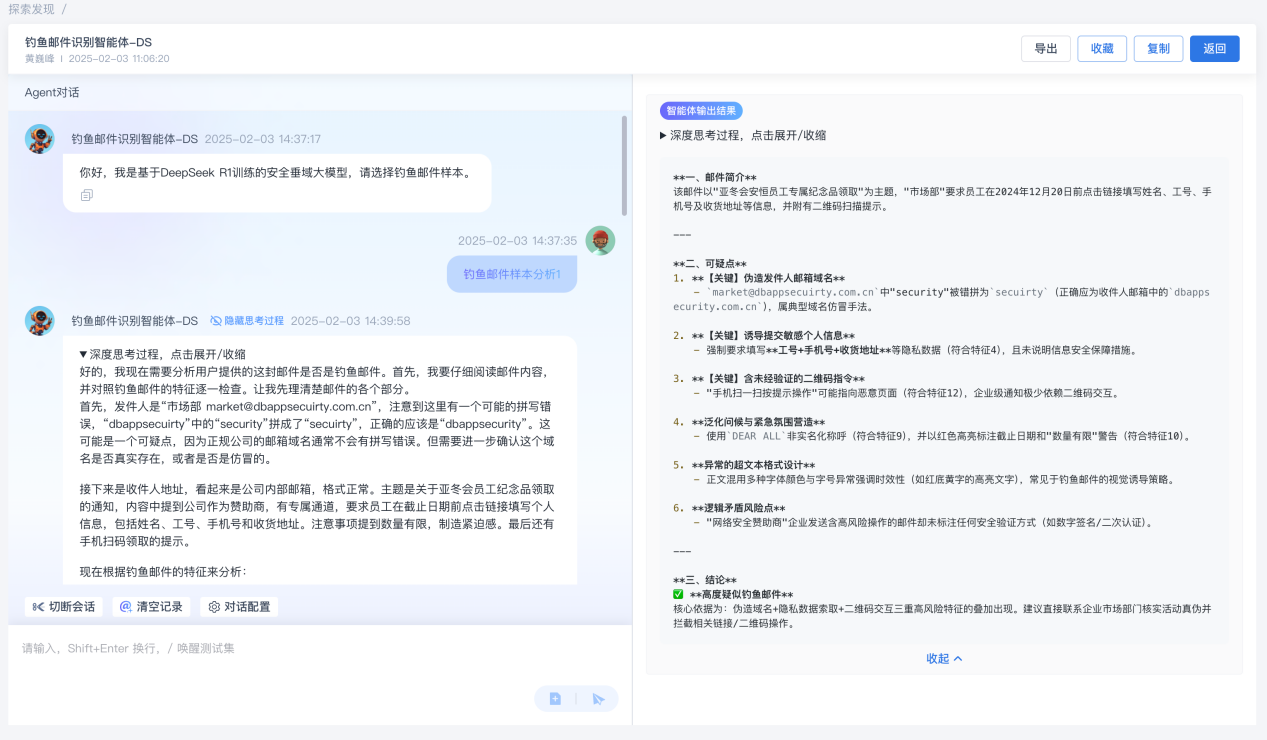The height and width of the screenshot is (740, 1267).
Task: Open the 探索发现 breadcrumb link
Action: [x=31, y=9]
